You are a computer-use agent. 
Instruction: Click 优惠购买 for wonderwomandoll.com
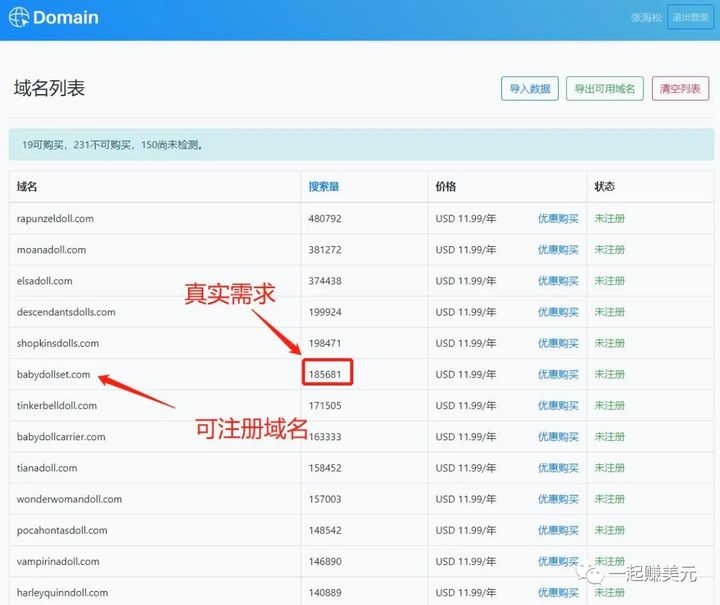[x=558, y=499]
